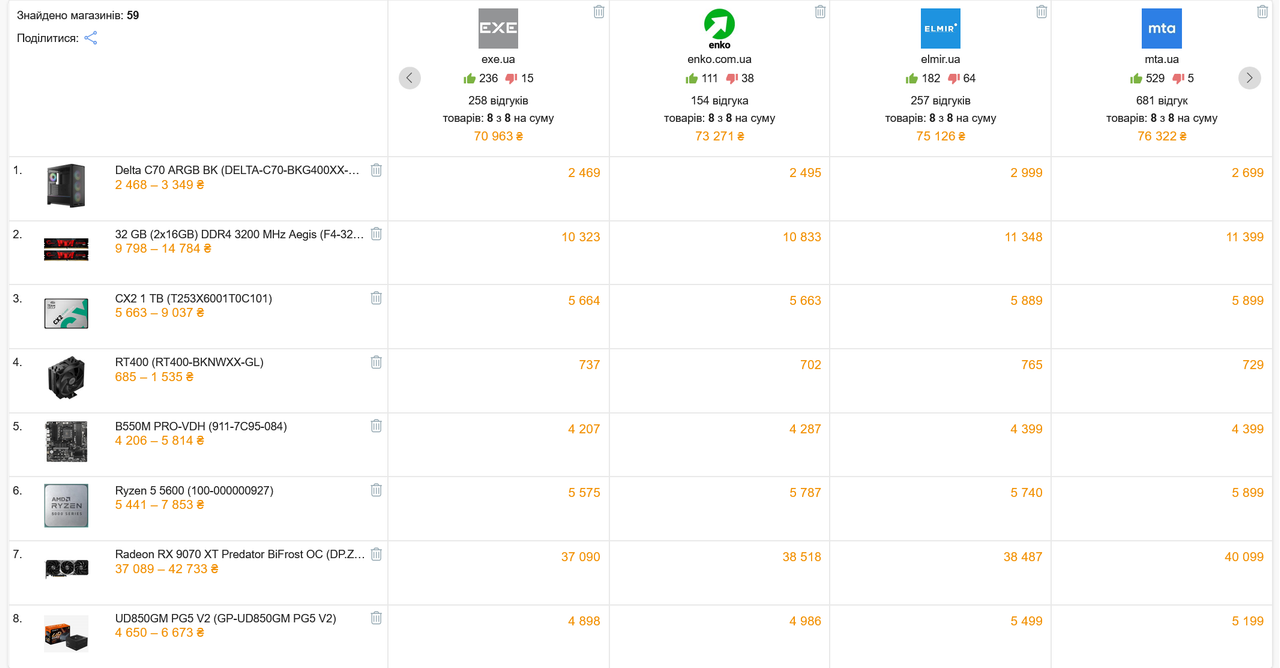Click price 37 090 for Radeon at exe.ua

[x=581, y=557]
